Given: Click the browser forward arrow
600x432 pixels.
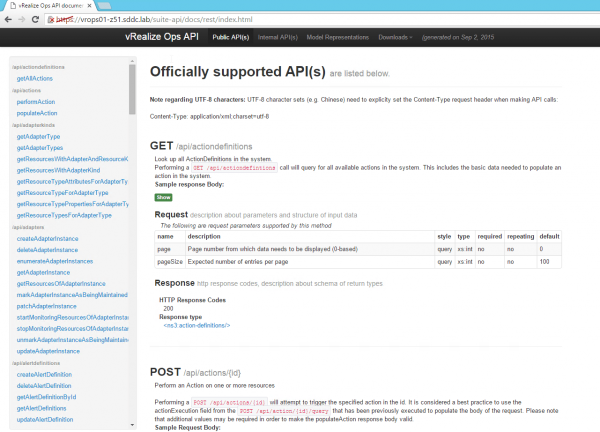Looking at the screenshot, I should coord(21,19).
